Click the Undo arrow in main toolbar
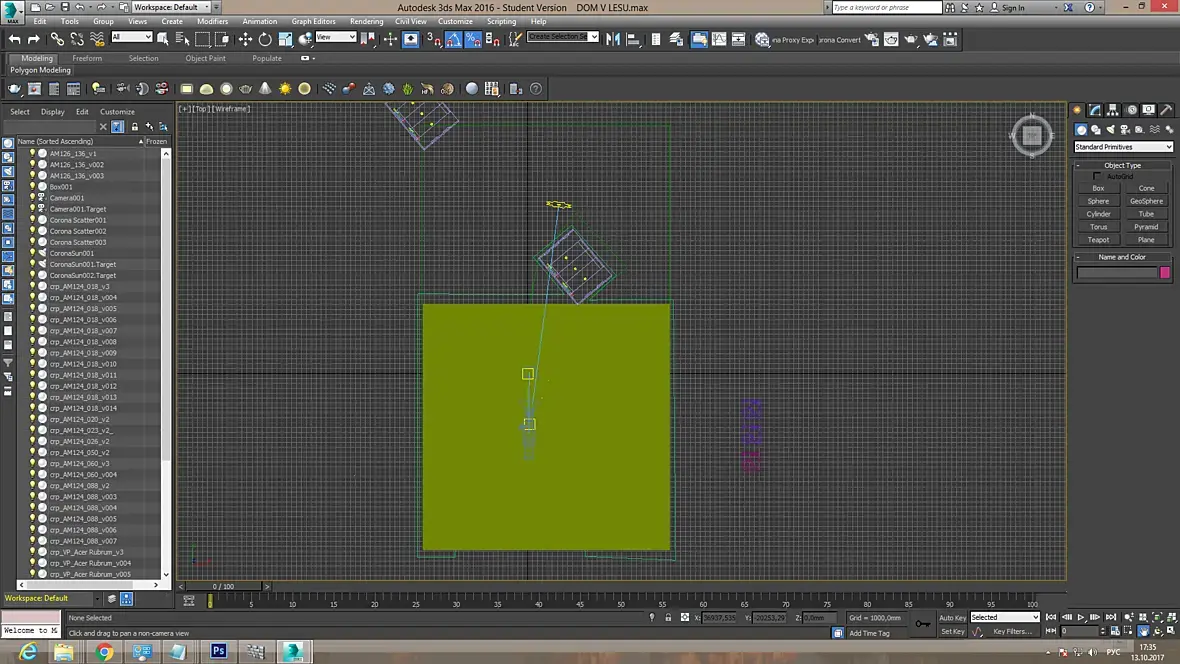Image resolution: width=1180 pixels, height=664 pixels. point(14,39)
